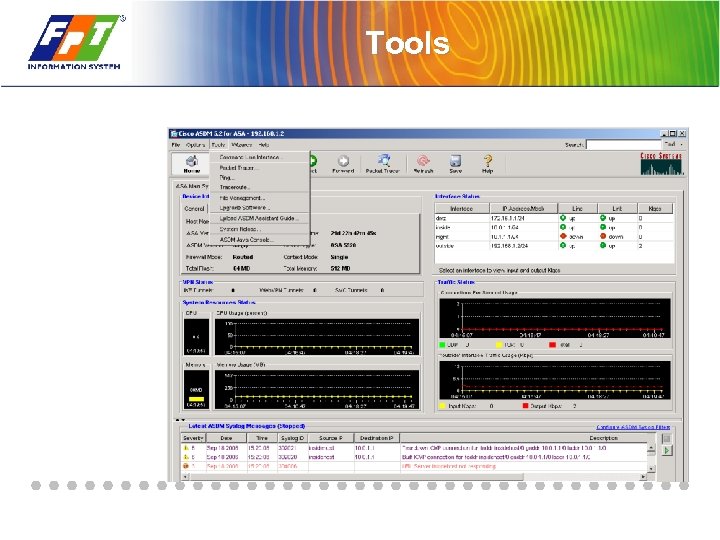Image resolution: width=720 pixels, height=540 pixels.
Task: Open the Packet Tracer toolbar icon
Action: [x=382, y=164]
